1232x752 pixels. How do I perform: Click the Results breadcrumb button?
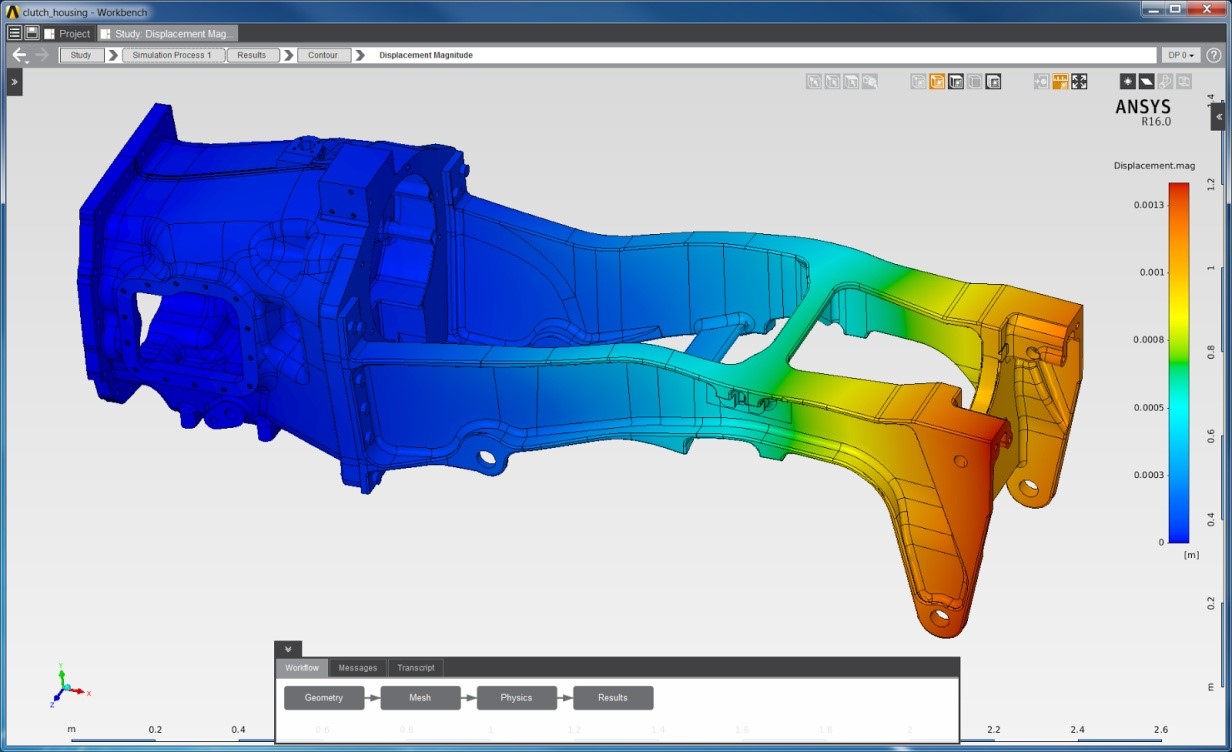click(x=252, y=55)
